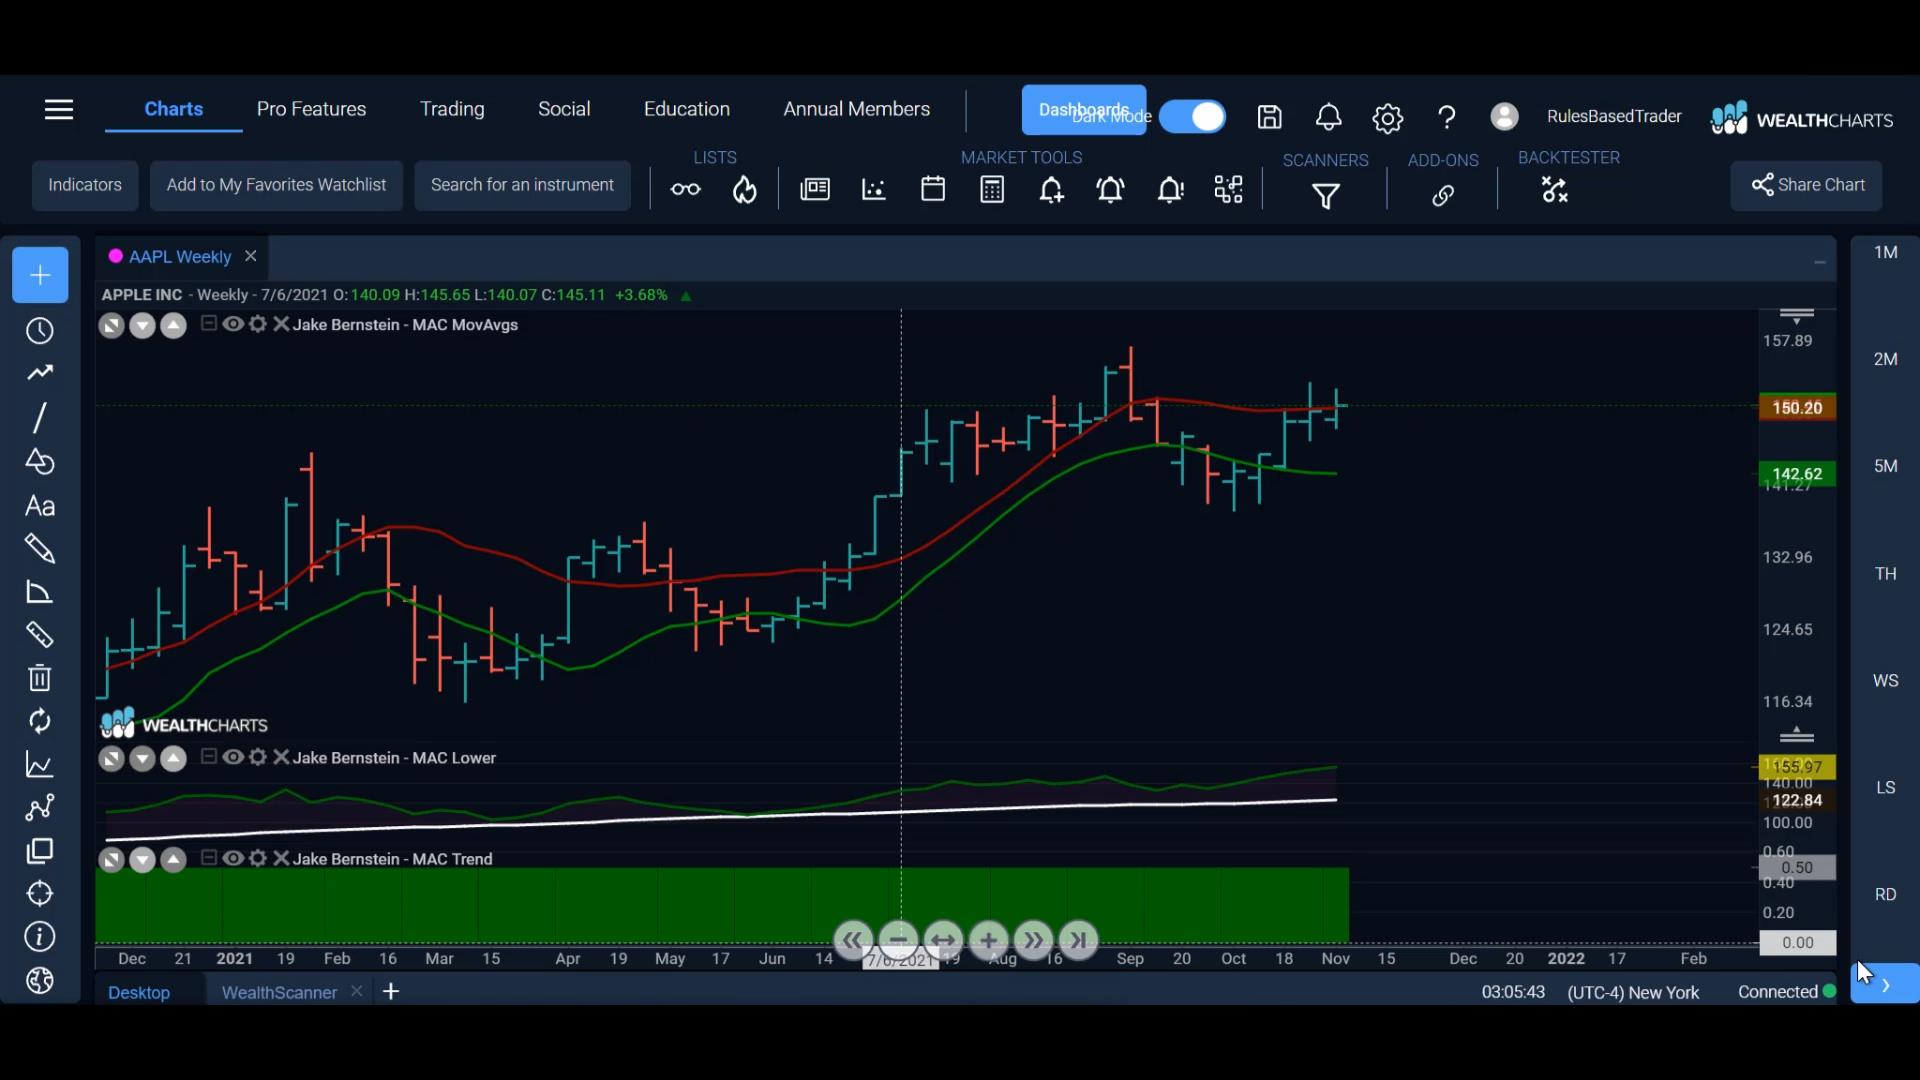Switch to the WealthScanner workspace tab
This screenshot has width=1920, height=1080.
279,992
